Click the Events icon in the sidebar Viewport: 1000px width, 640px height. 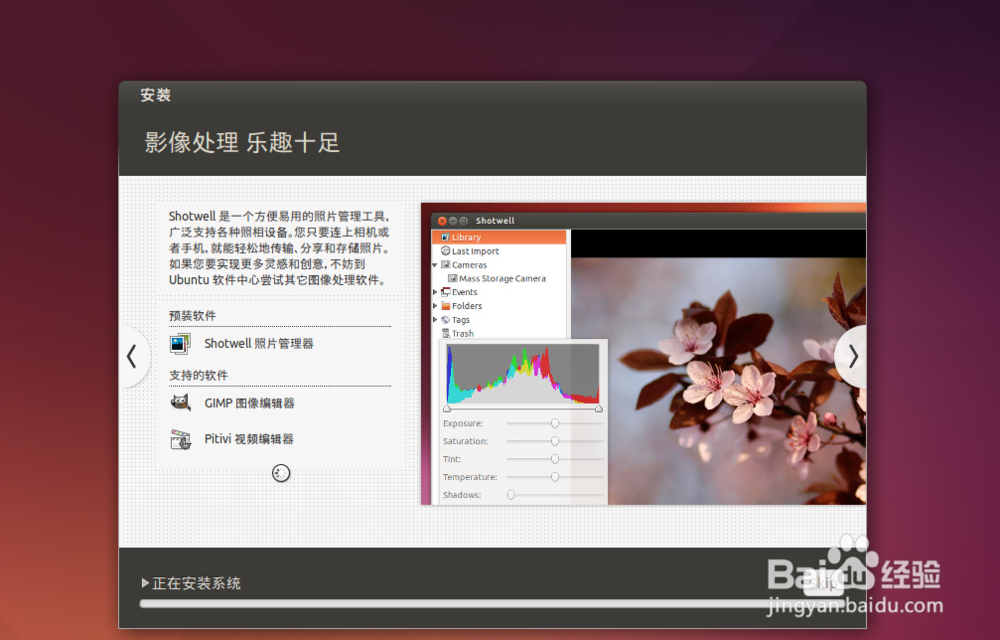pyautogui.click(x=447, y=292)
